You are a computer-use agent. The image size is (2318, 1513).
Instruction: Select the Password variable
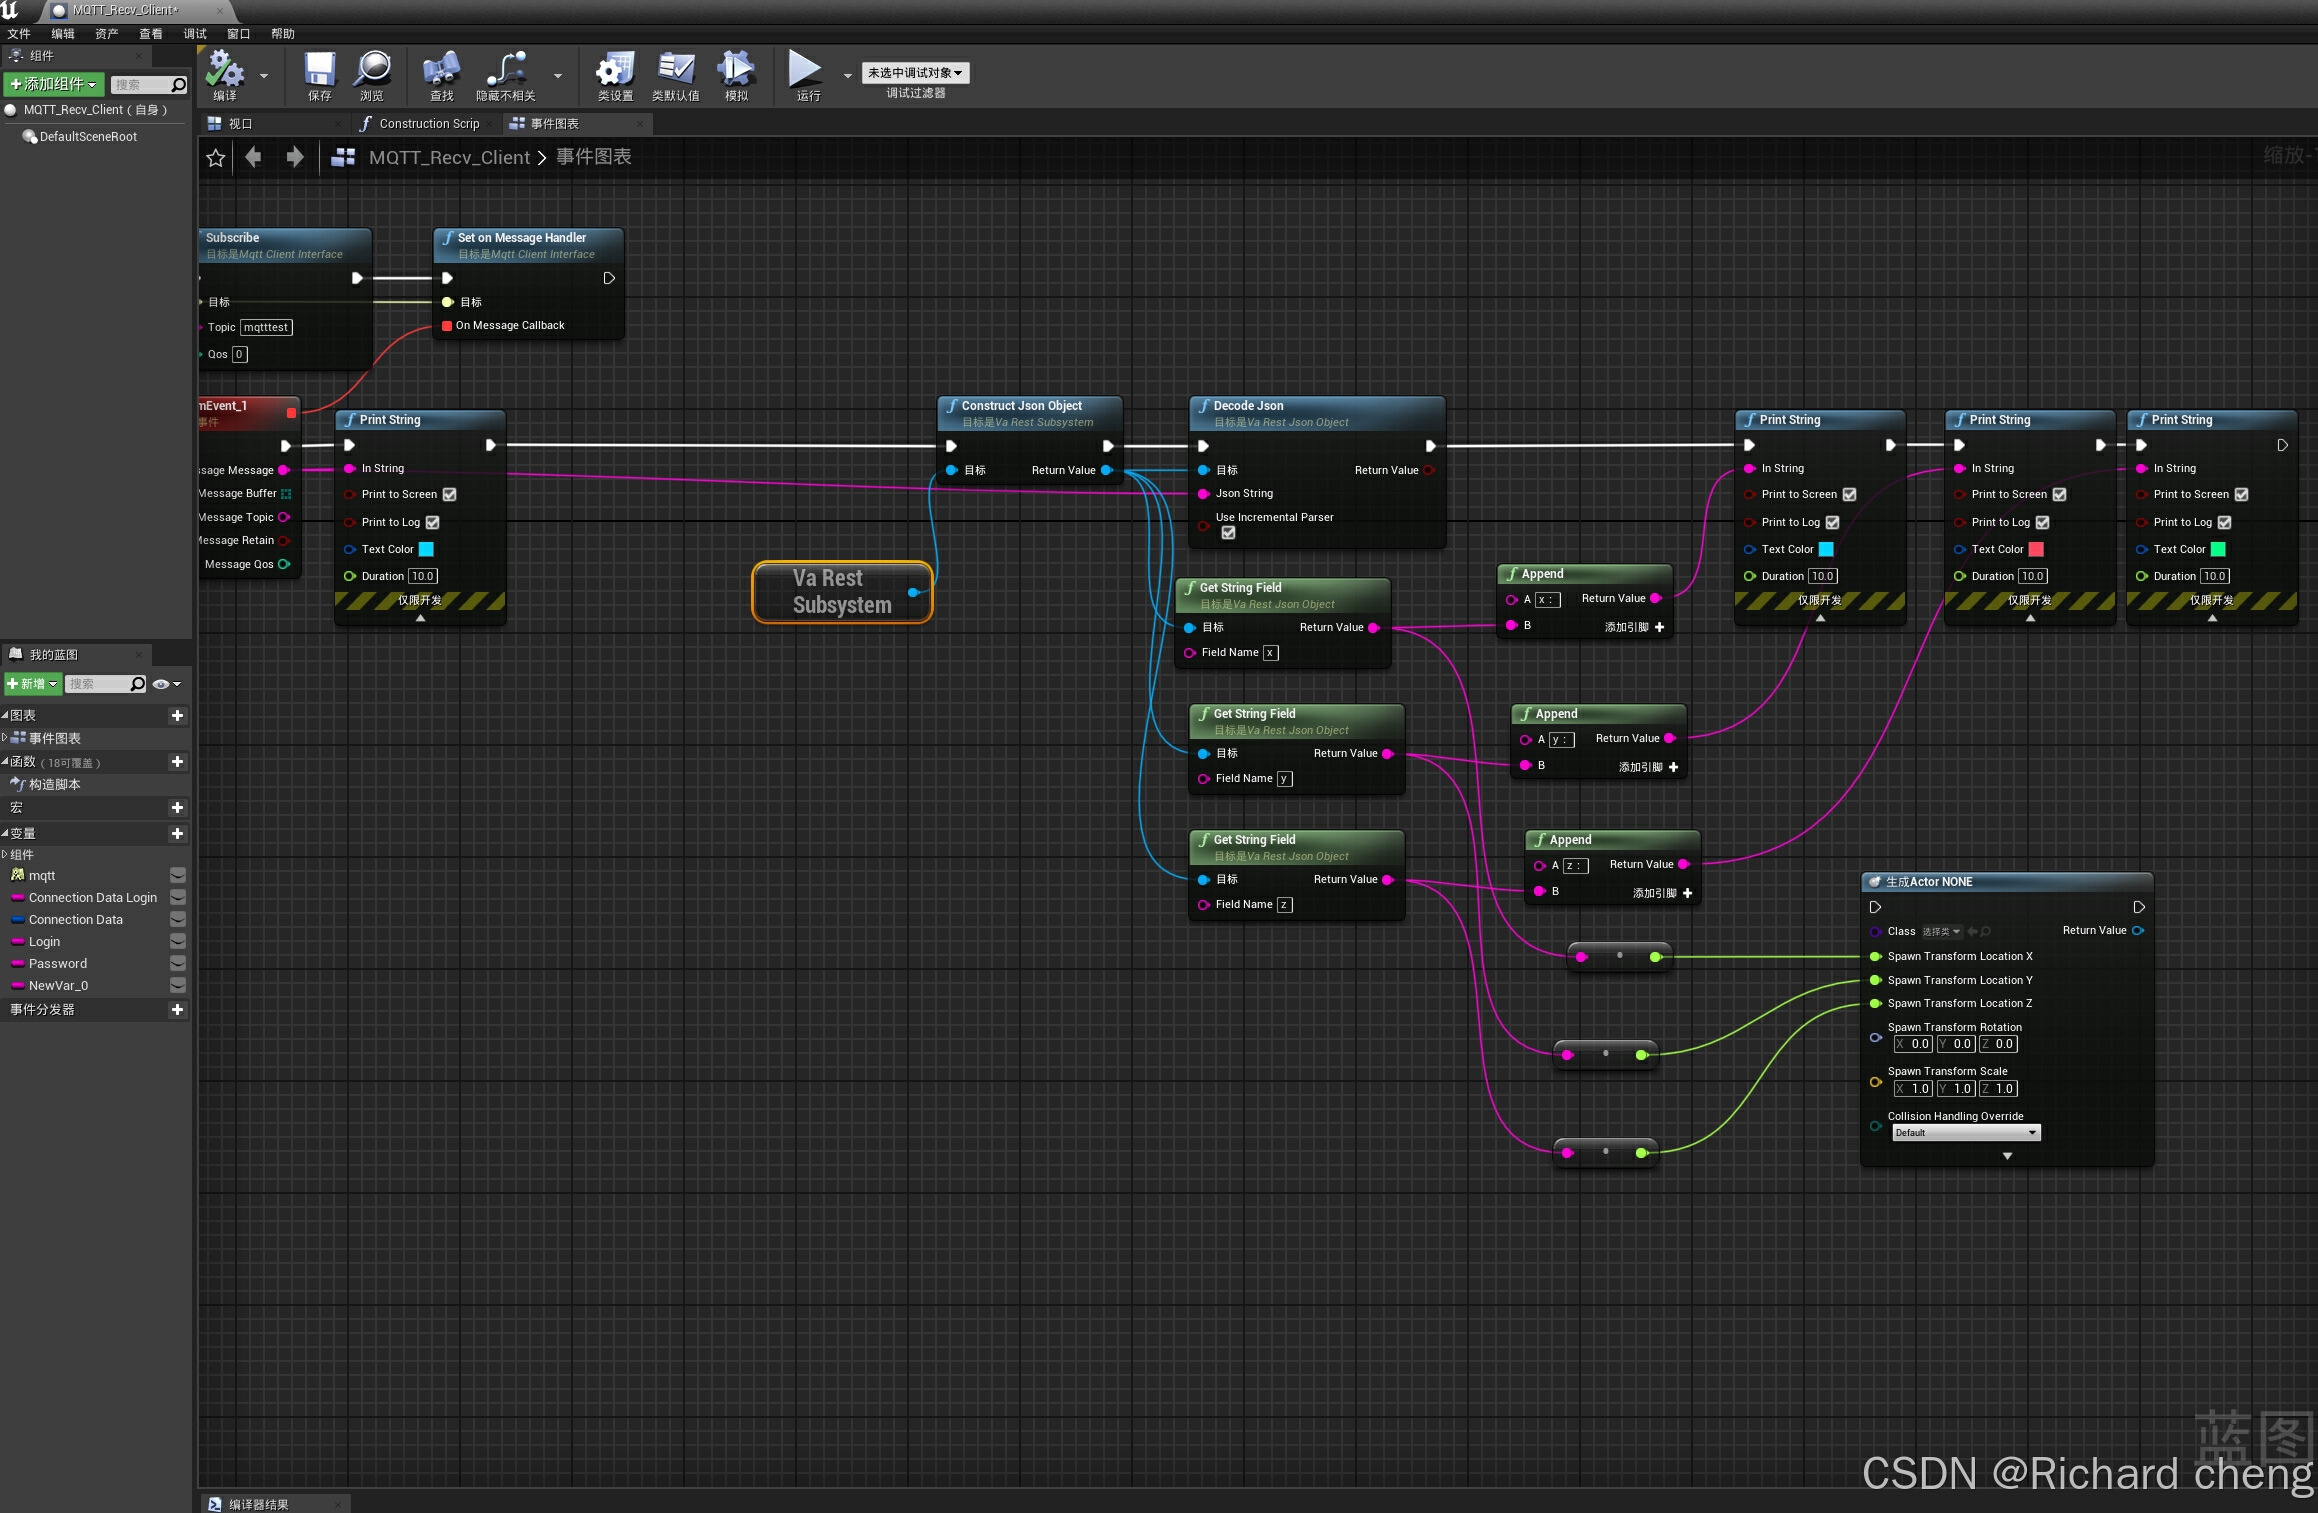tap(58, 964)
